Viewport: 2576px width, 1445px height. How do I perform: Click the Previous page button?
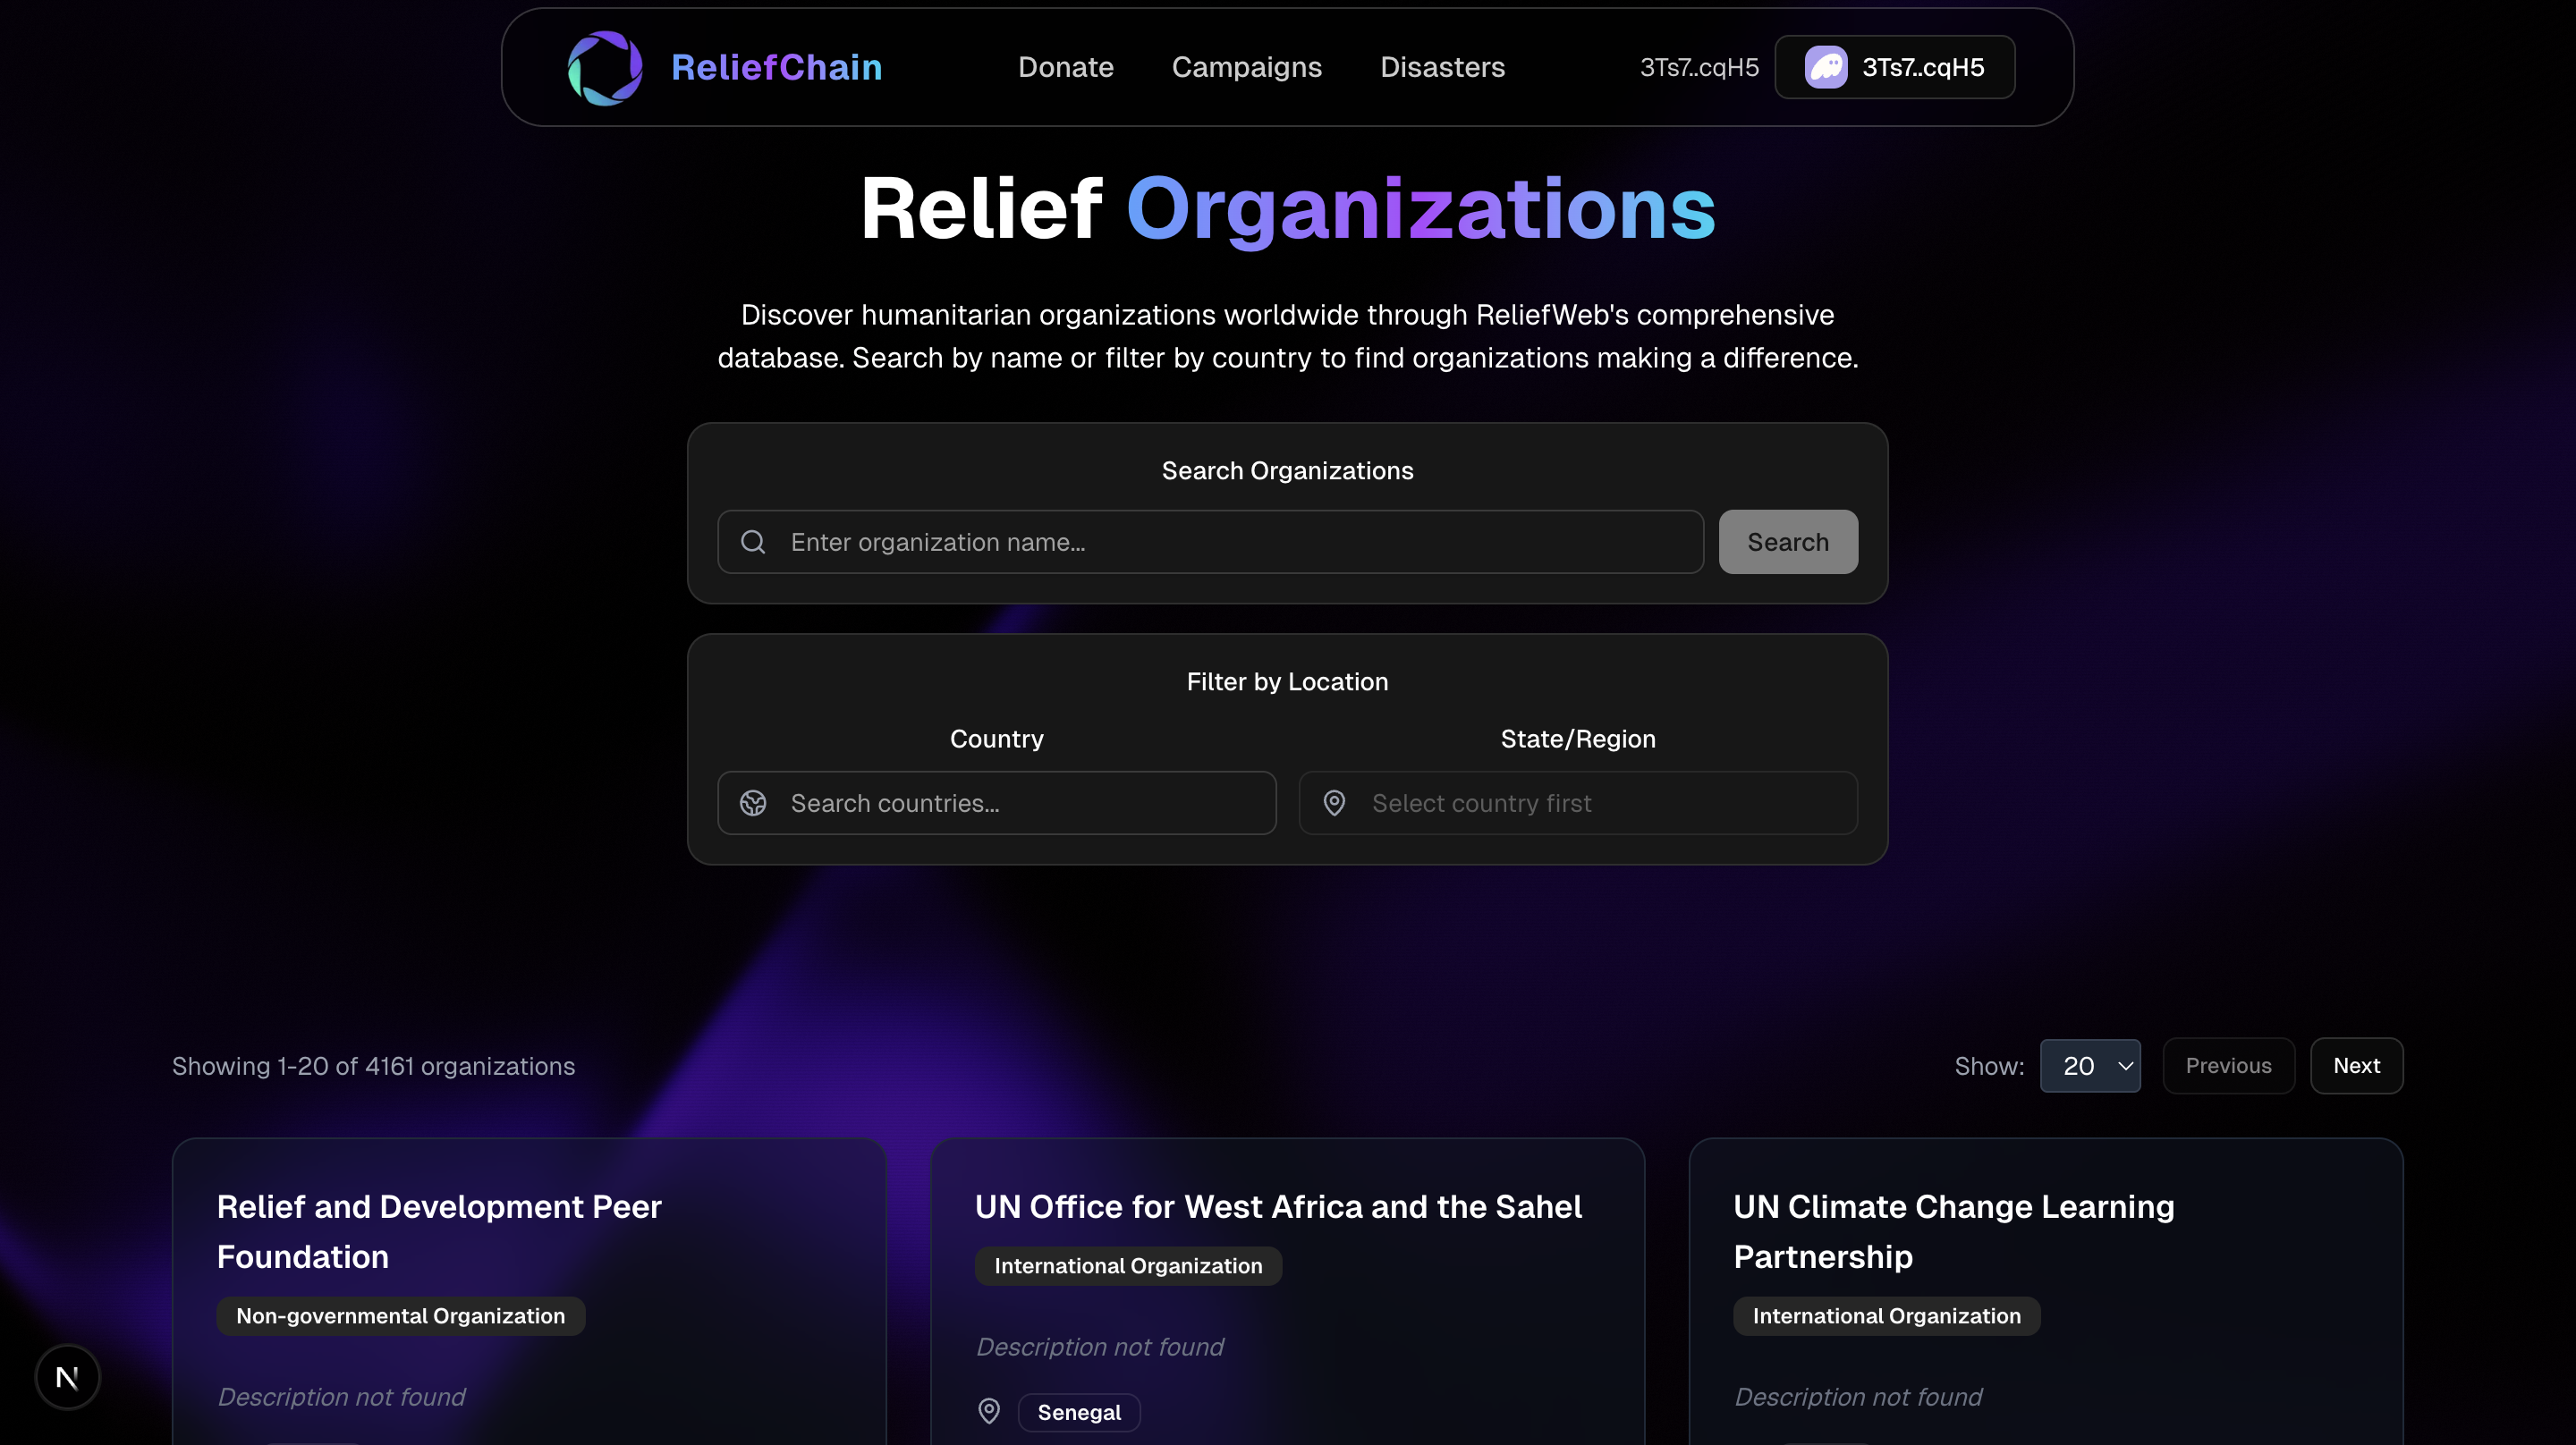click(x=2227, y=1066)
